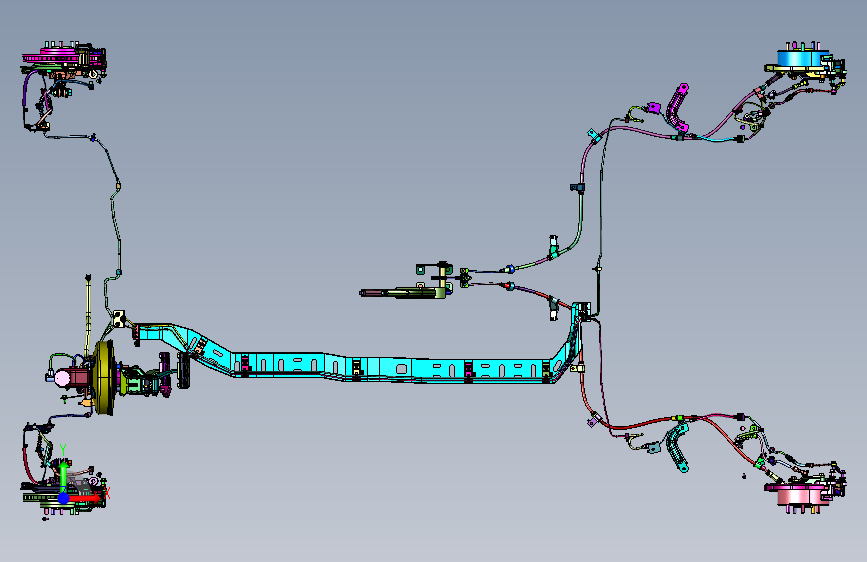Viewport: 867px width, 562px height.
Task: Select the vertical yellow rod above booster
Action: click(88, 315)
